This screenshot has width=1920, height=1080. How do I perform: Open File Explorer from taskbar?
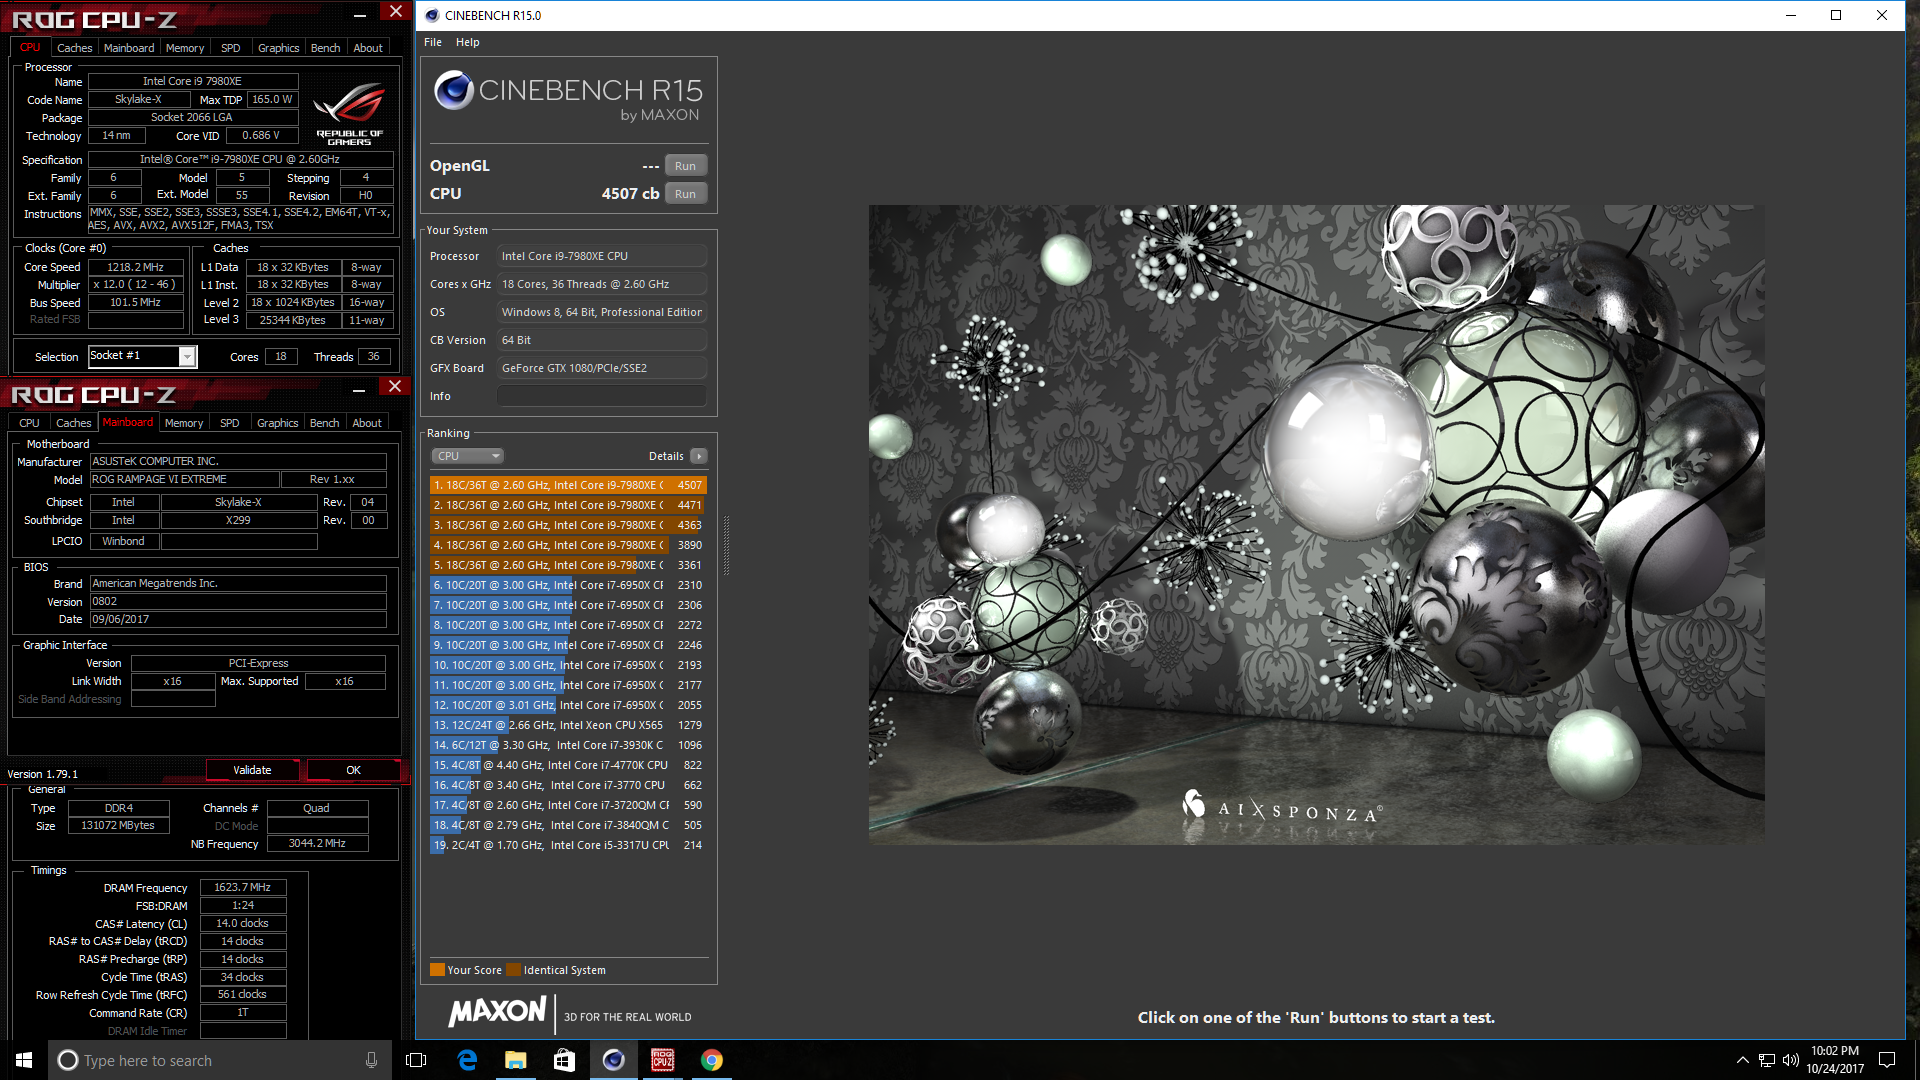(516, 1060)
